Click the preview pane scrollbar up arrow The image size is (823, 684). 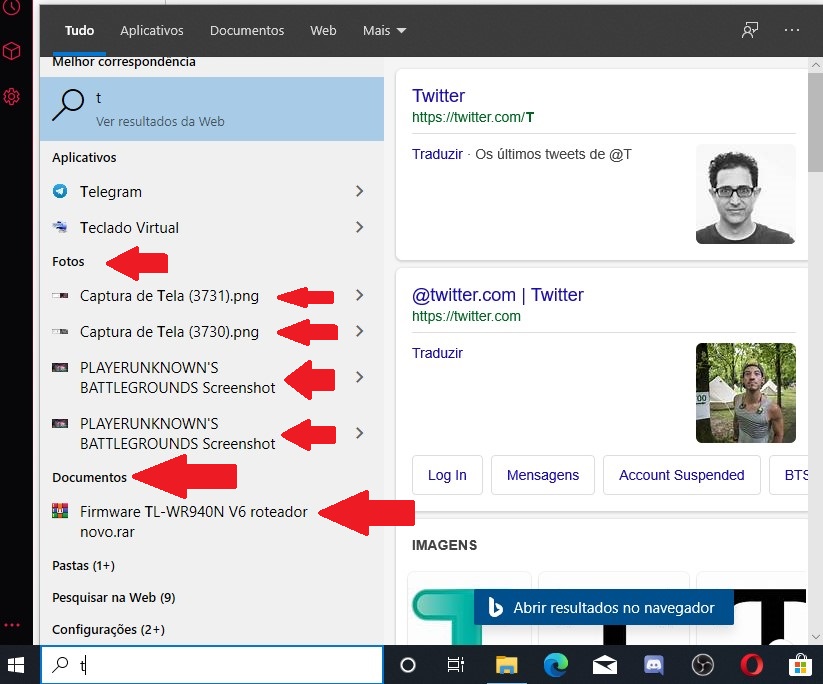815,65
